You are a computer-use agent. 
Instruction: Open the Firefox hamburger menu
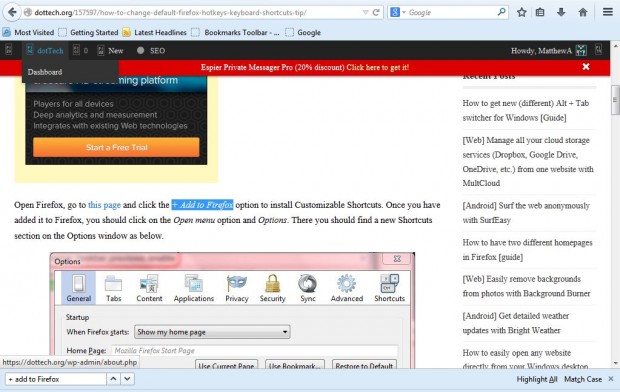coord(608,12)
